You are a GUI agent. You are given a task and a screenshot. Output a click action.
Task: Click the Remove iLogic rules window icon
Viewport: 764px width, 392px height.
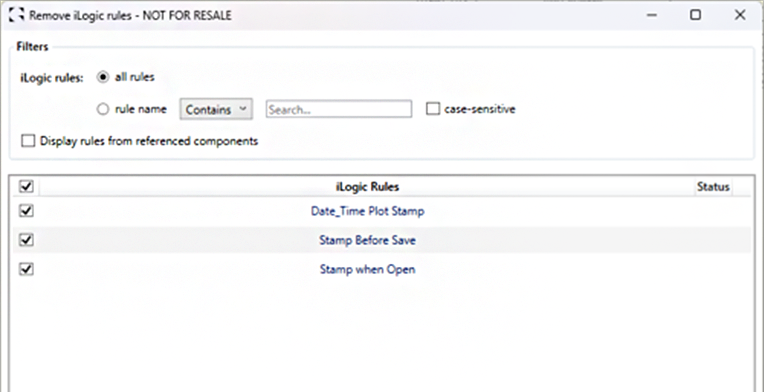(x=16, y=16)
